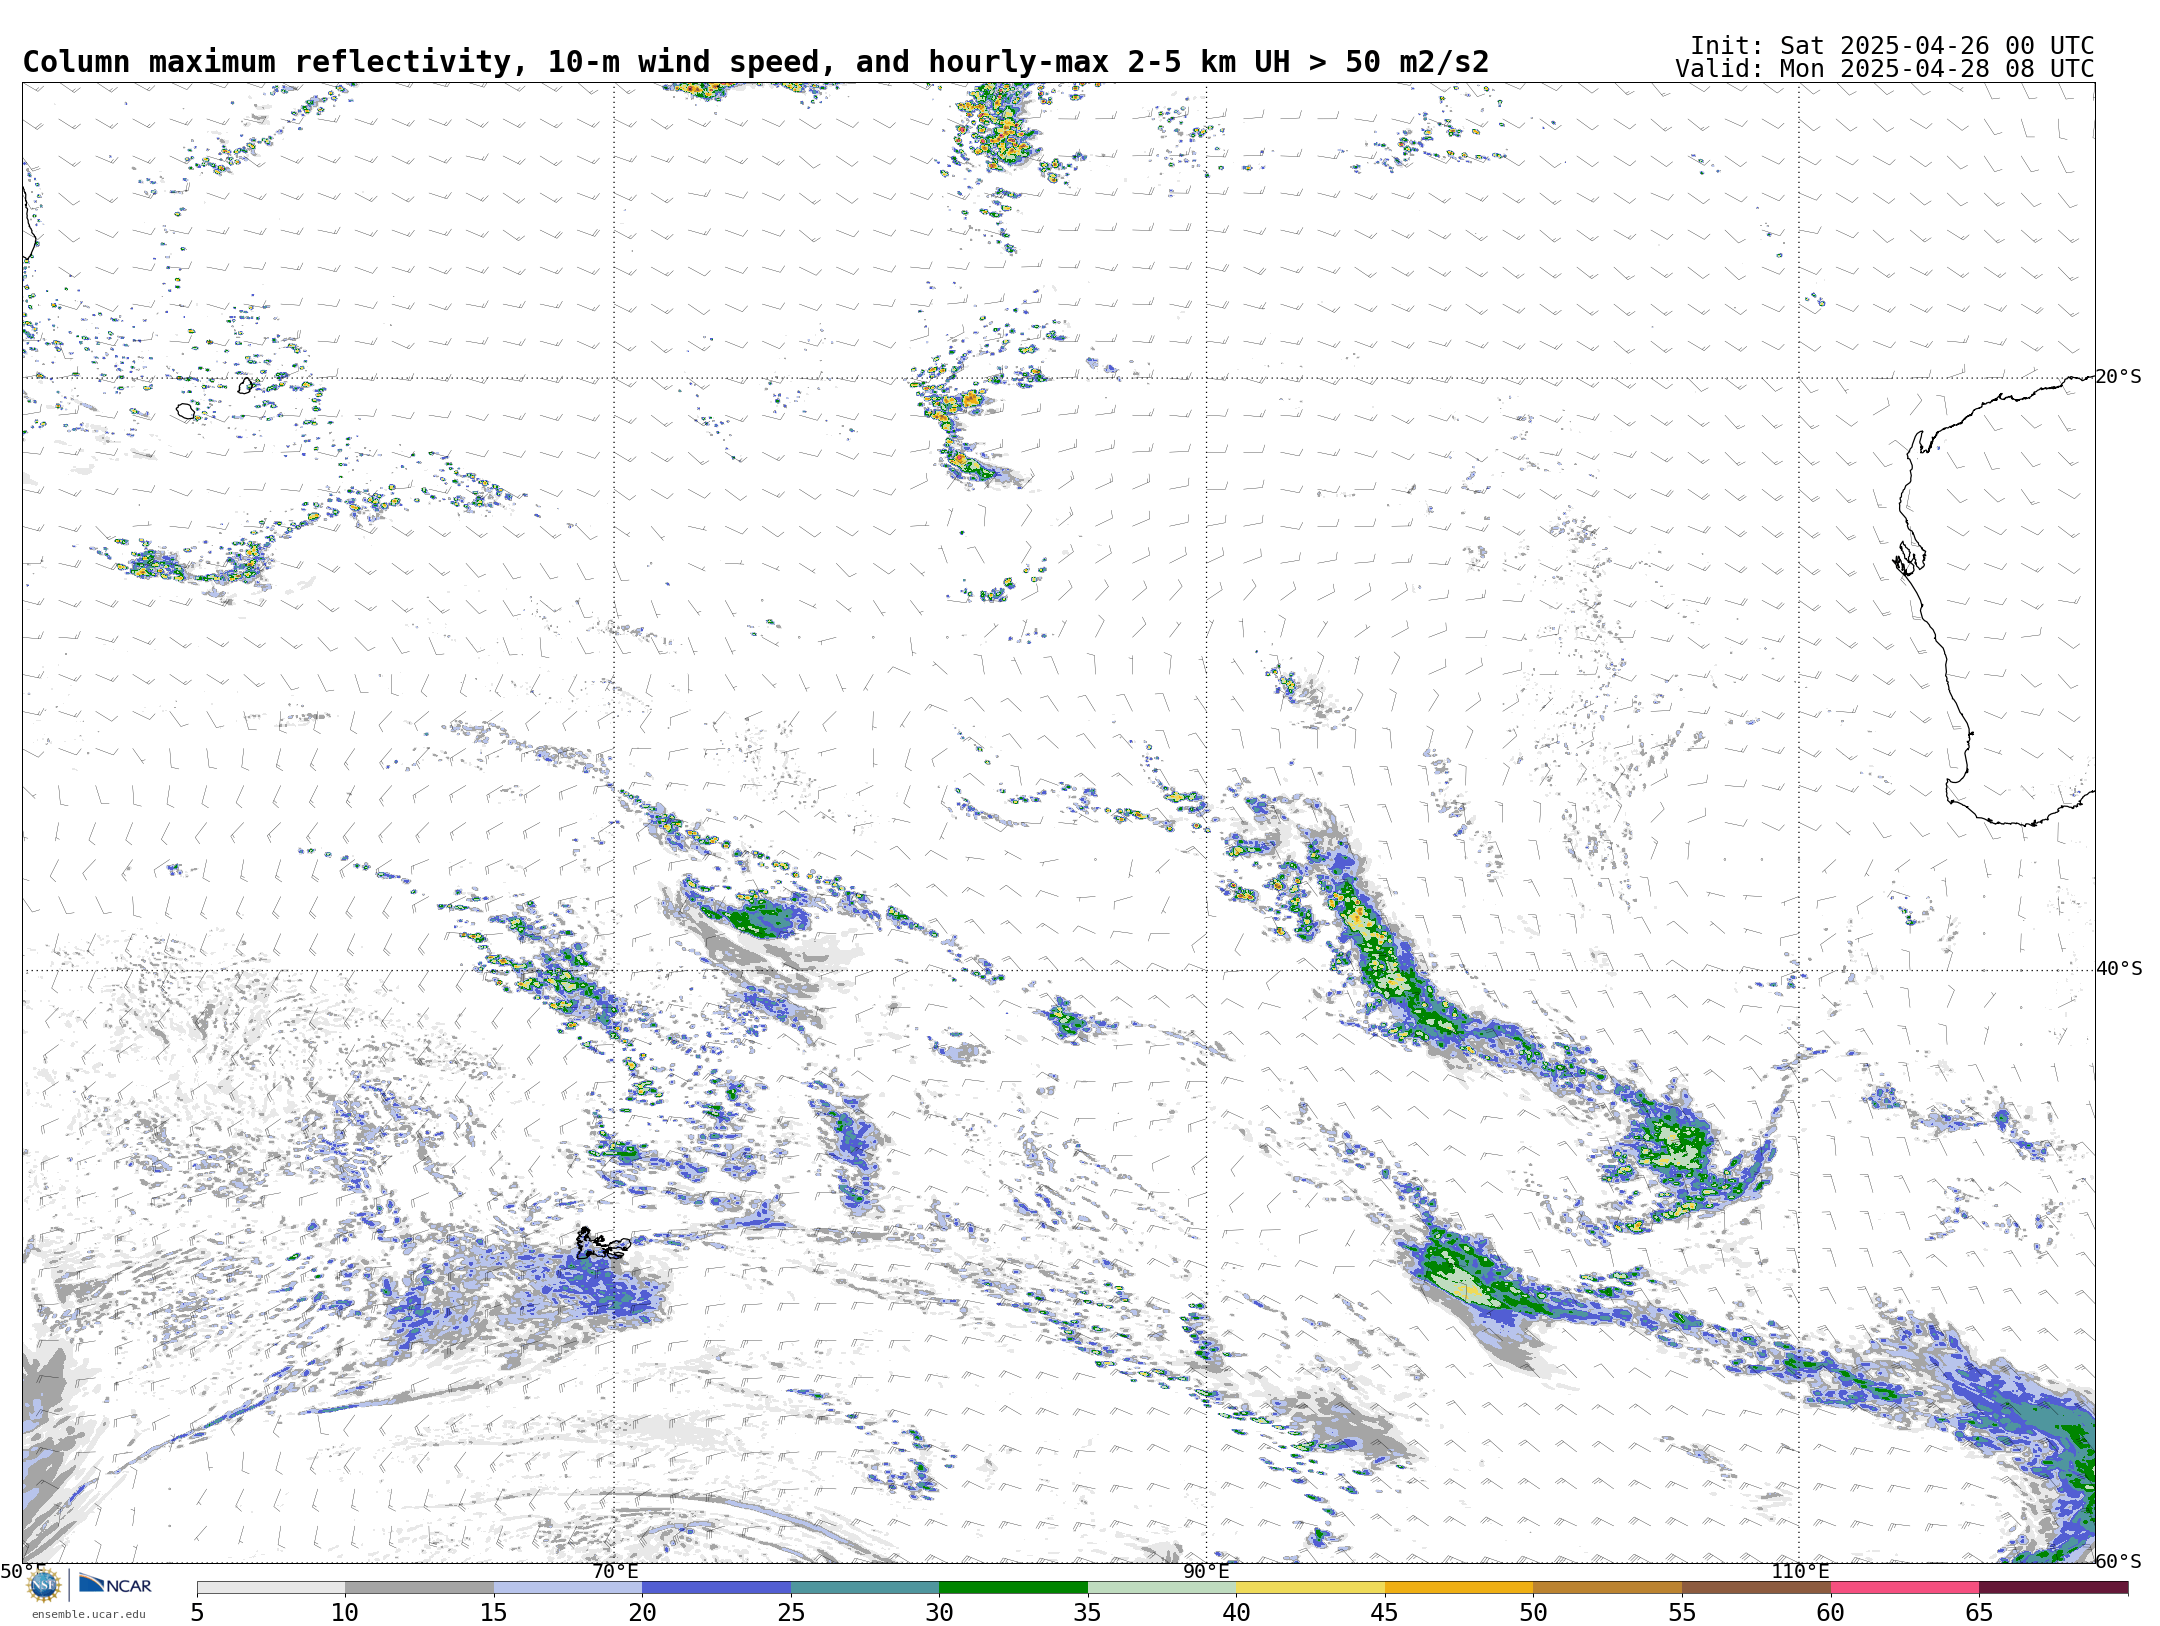Select the light blue 15–20 dBZ swatch

[568, 1588]
